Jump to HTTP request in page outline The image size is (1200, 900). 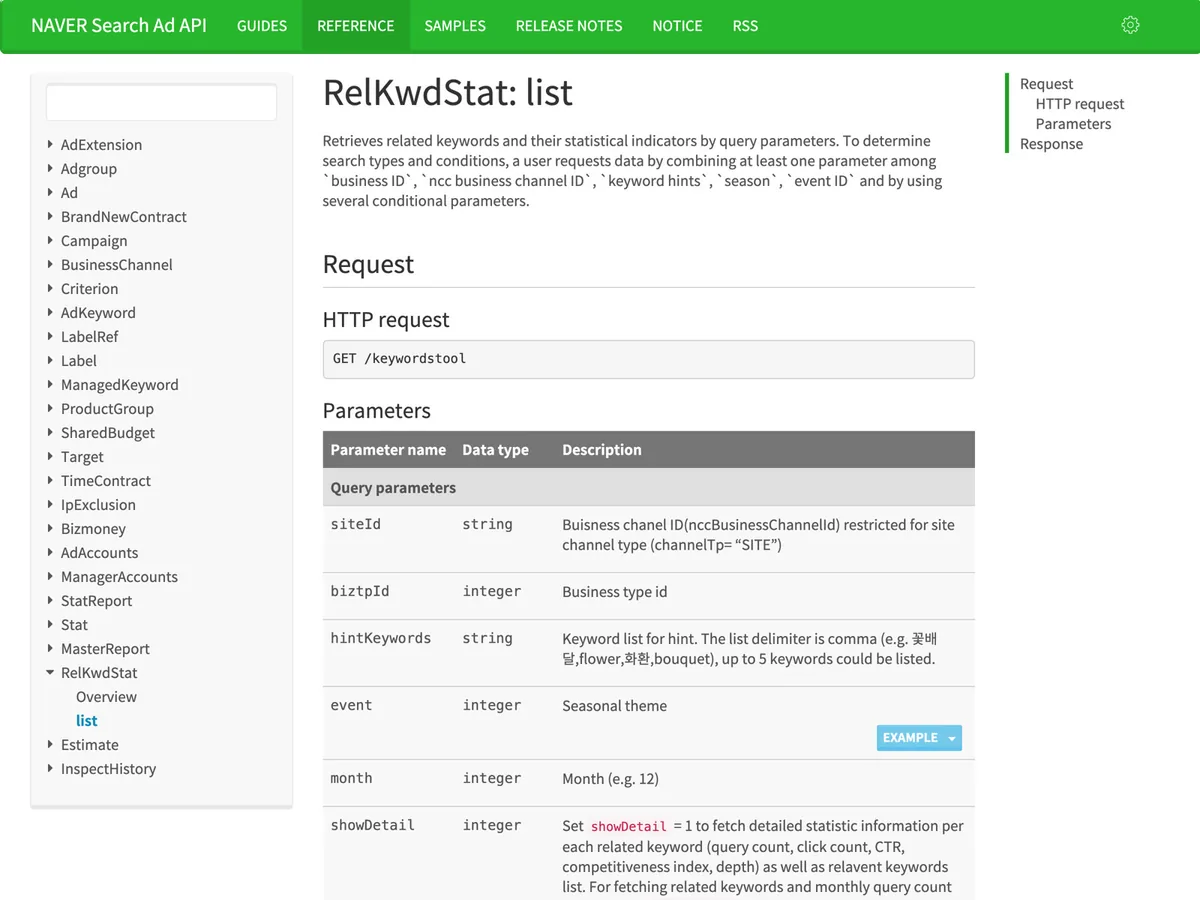click(x=1080, y=104)
